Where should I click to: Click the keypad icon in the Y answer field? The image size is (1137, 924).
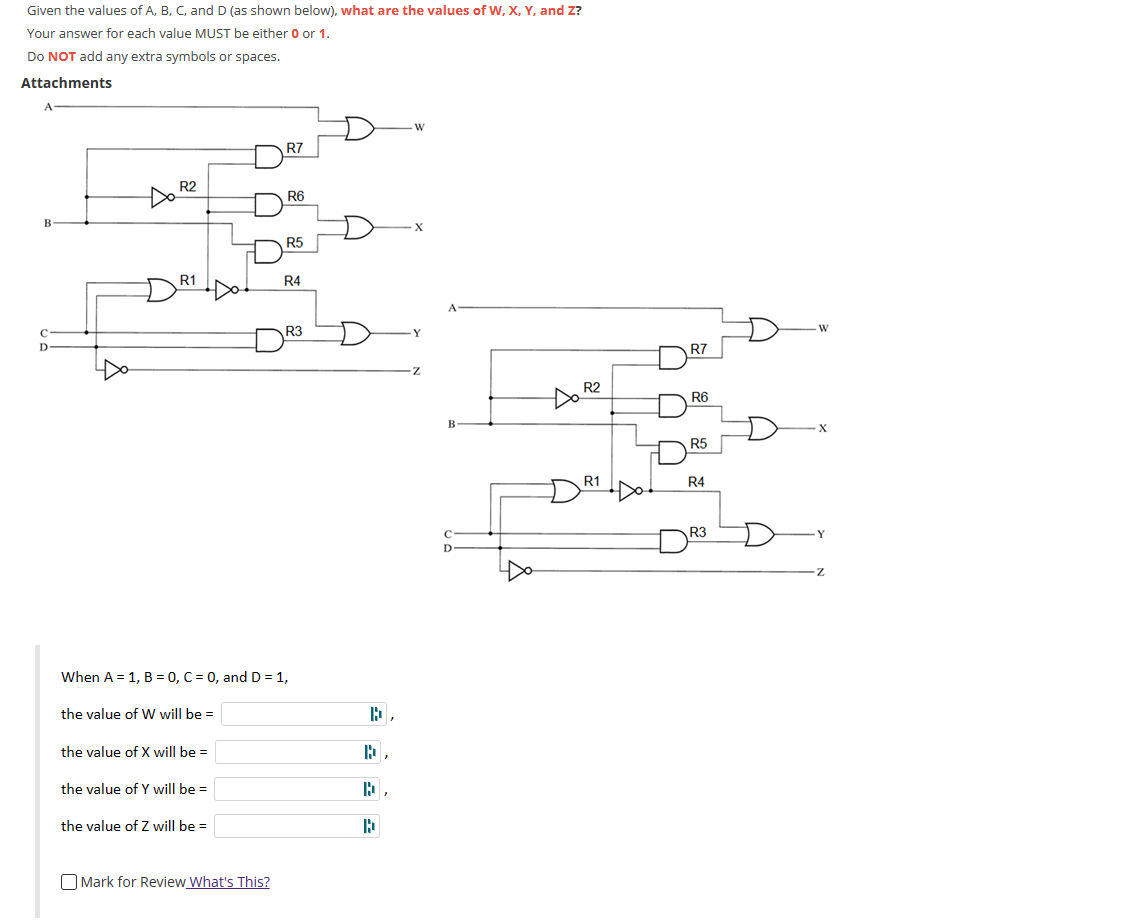[x=371, y=788]
